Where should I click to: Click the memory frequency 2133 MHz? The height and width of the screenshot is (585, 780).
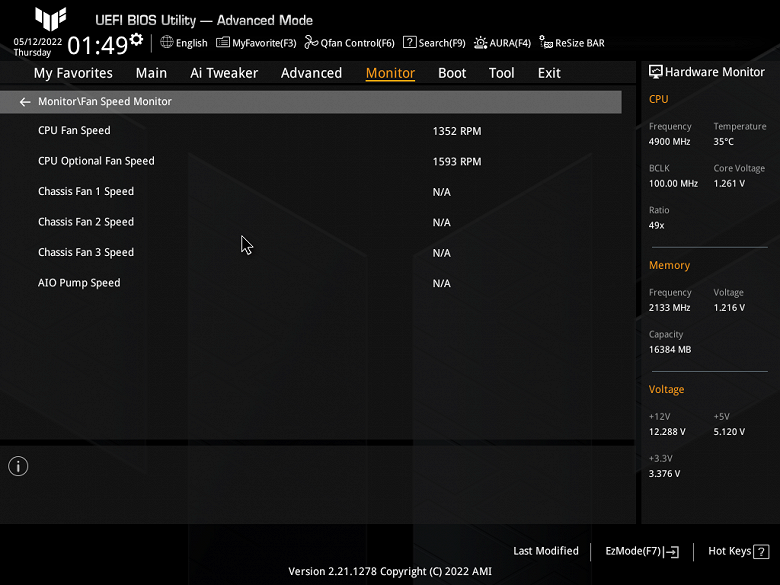(x=669, y=307)
